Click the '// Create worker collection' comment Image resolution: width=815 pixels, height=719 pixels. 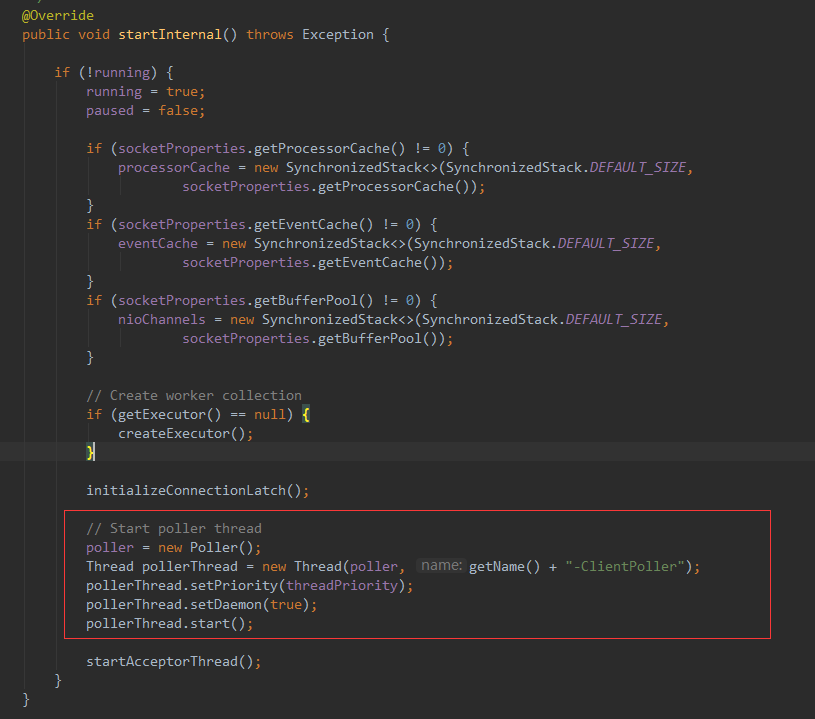click(194, 396)
